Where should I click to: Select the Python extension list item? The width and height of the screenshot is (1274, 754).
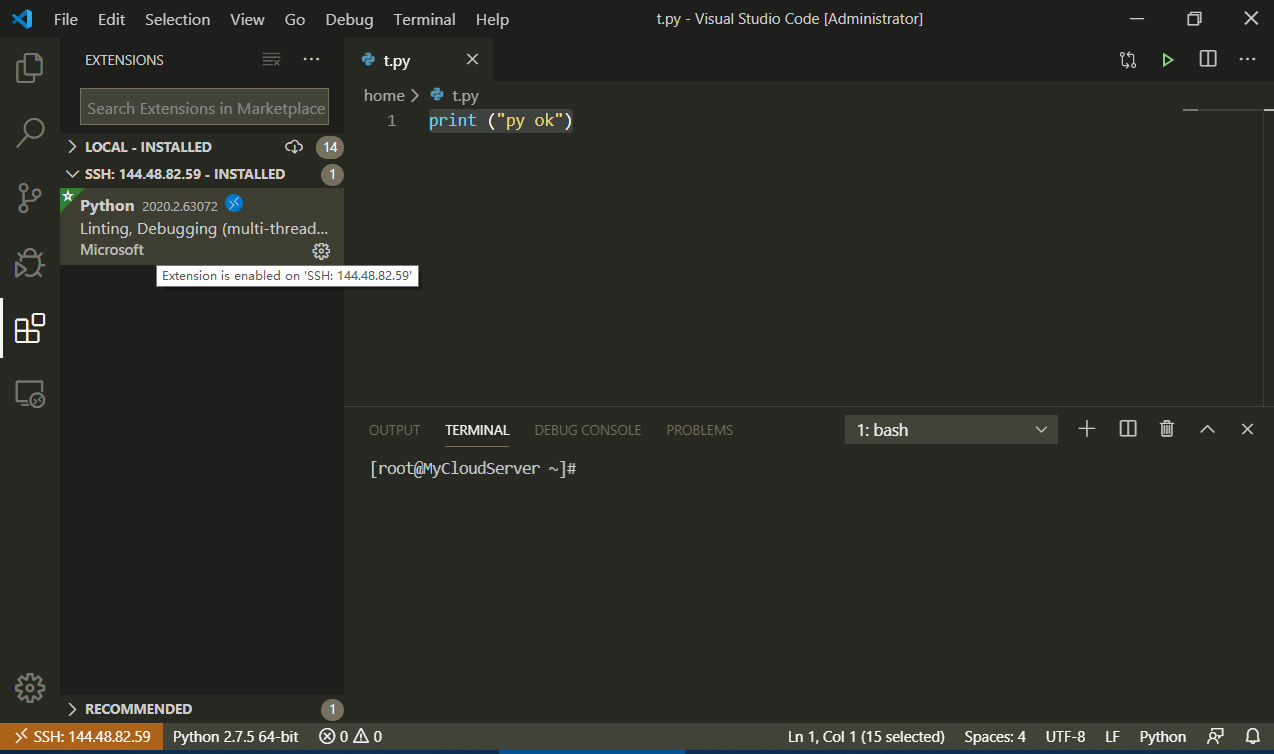(x=202, y=227)
